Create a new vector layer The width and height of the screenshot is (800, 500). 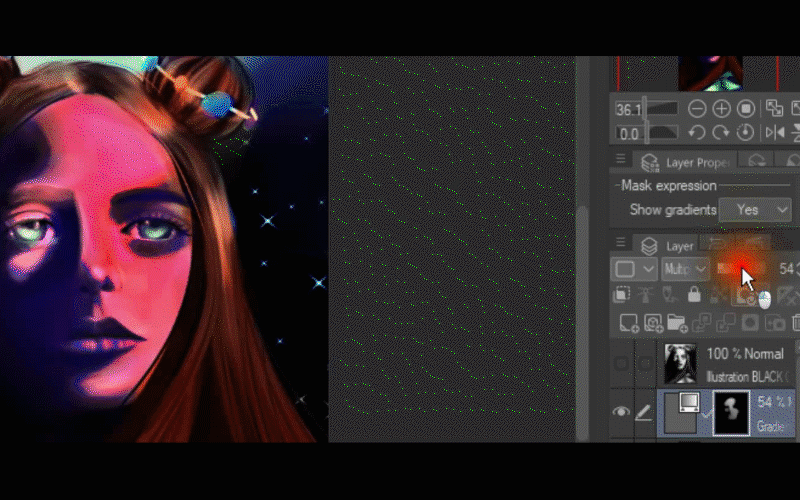click(x=653, y=323)
